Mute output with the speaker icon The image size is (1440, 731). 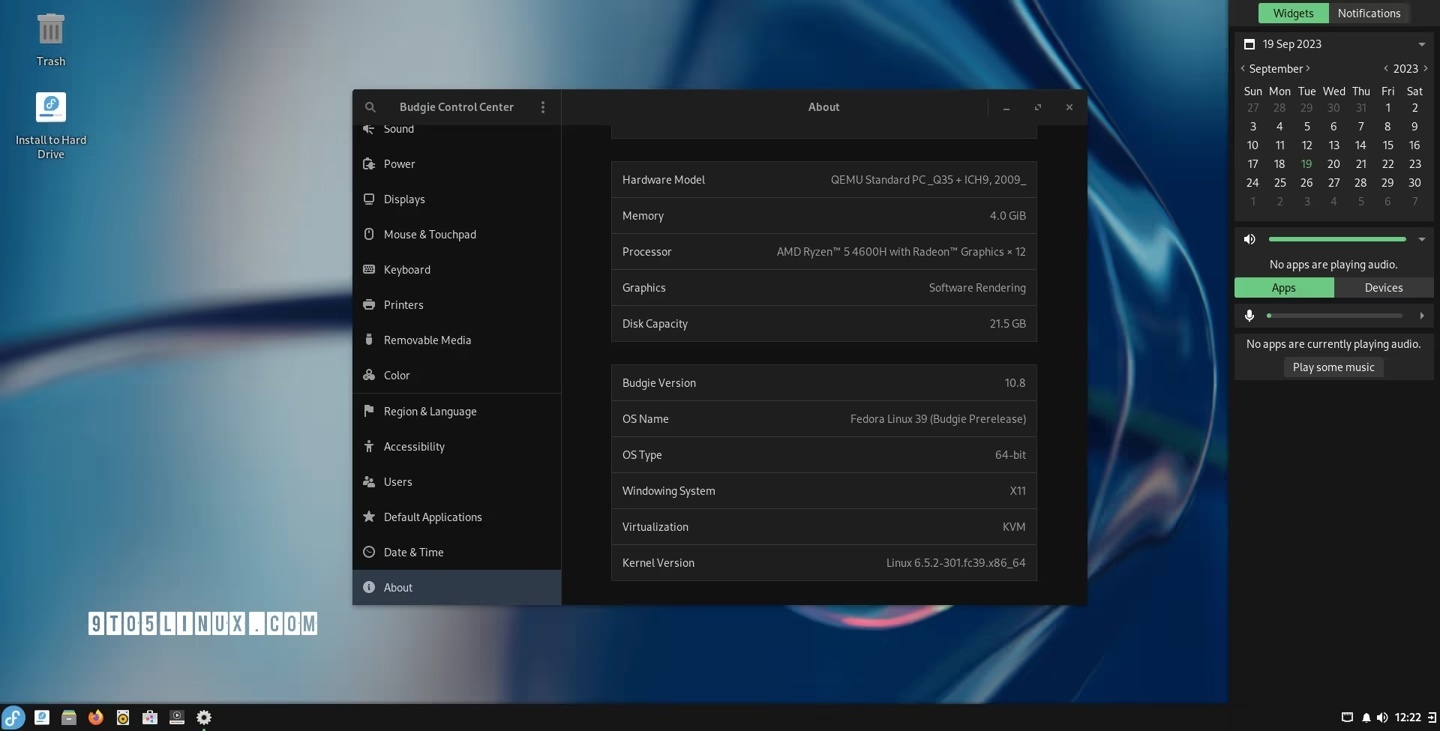1249,239
